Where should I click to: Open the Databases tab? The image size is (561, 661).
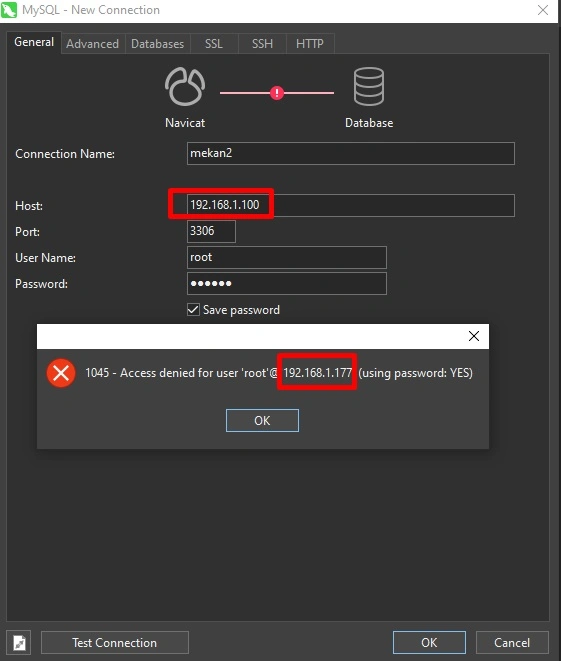158,44
